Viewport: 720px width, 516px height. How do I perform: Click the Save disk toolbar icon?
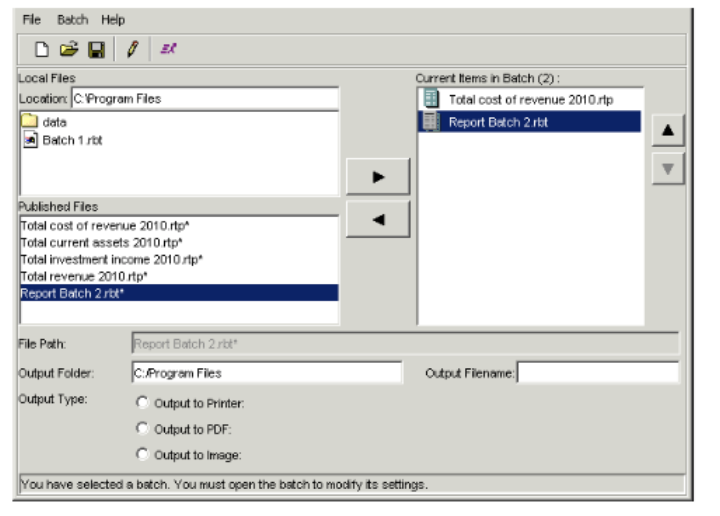point(97,49)
